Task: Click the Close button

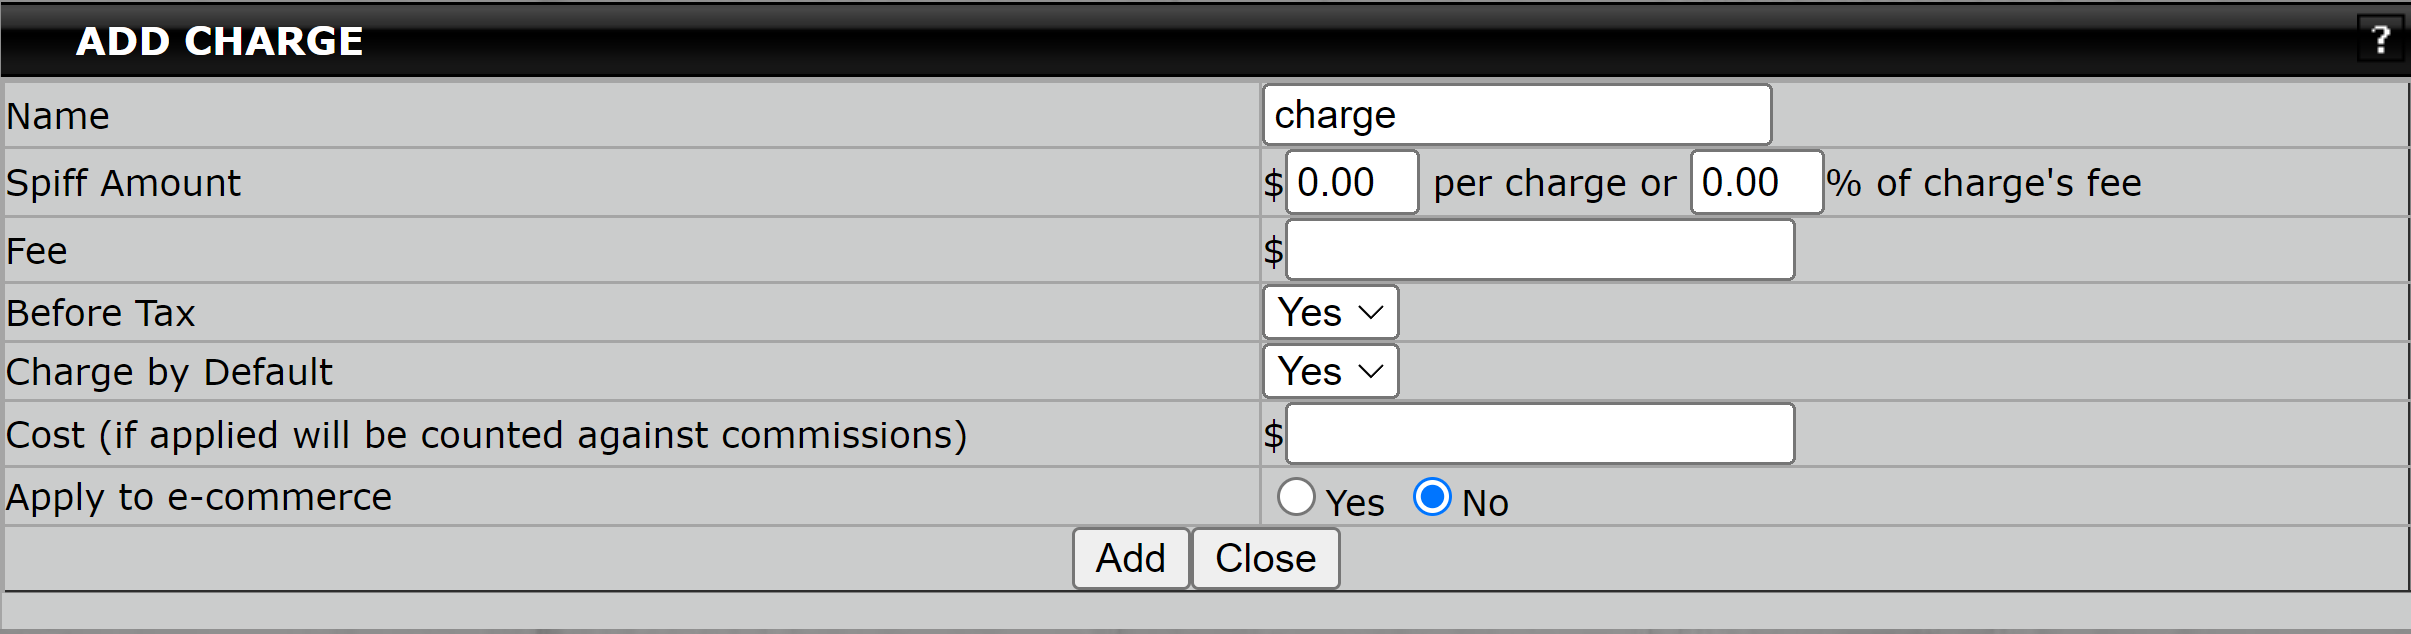Action: tap(1266, 558)
